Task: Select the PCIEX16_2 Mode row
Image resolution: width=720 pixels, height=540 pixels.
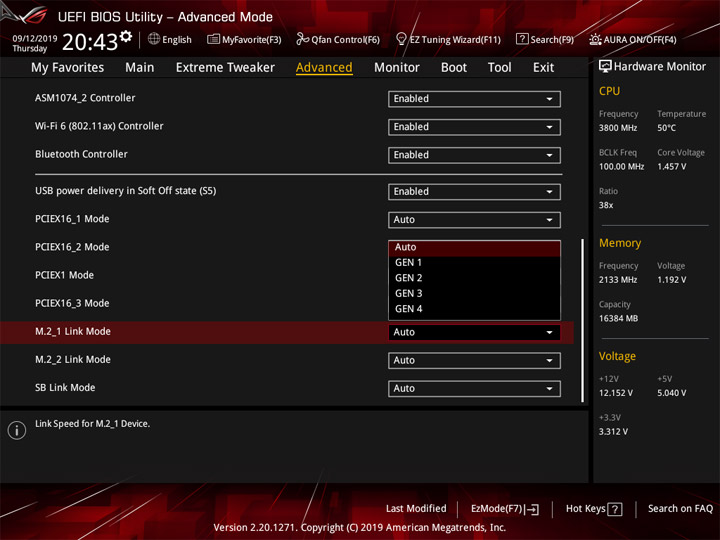Action: coord(72,247)
